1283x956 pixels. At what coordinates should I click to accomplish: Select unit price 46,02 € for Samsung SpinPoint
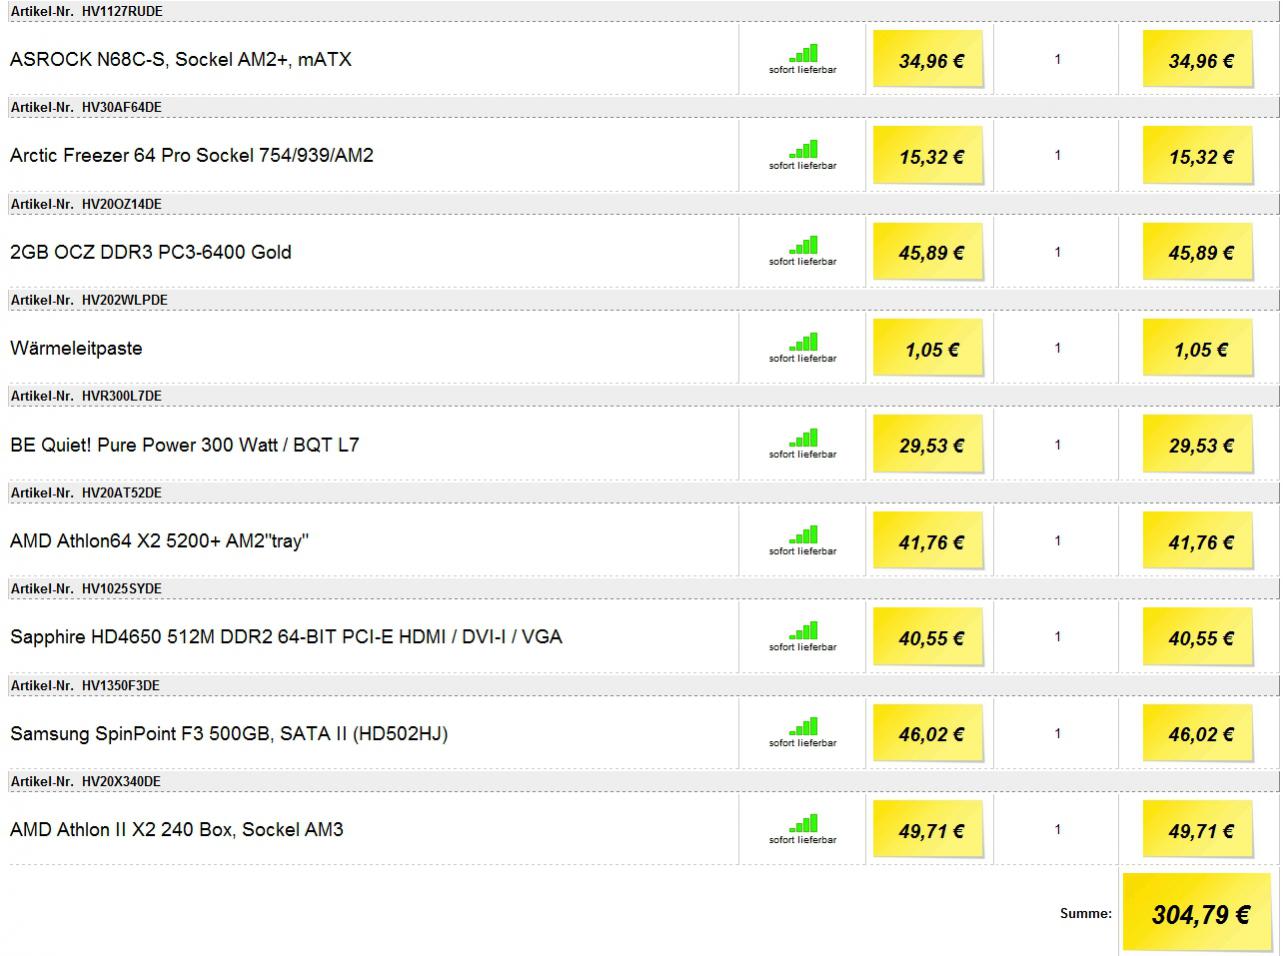click(x=928, y=733)
